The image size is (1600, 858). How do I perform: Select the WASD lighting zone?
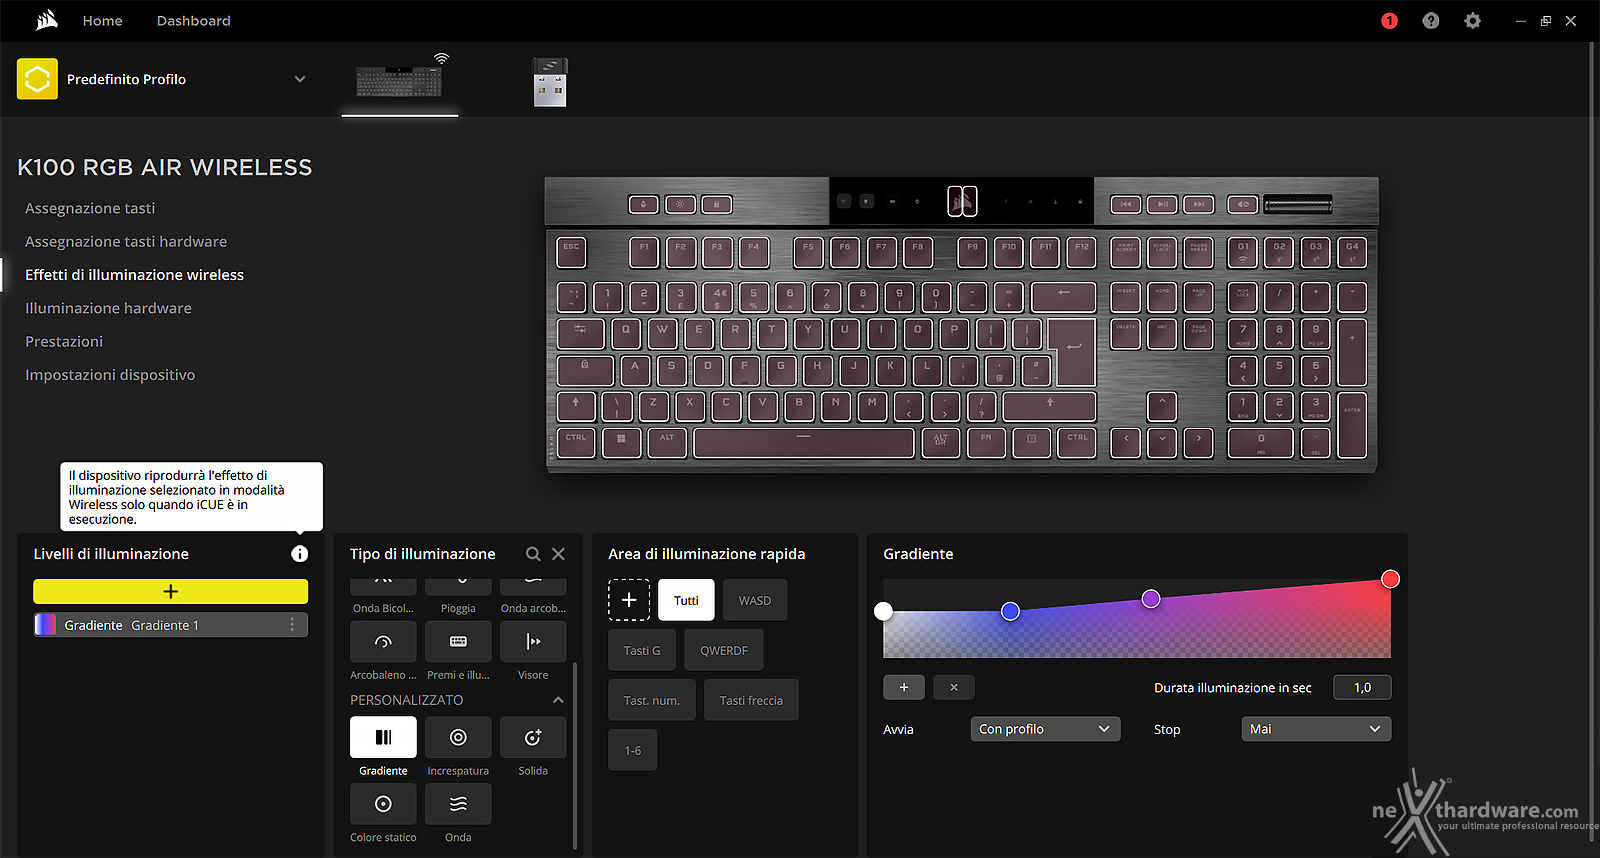coord(755,600)
